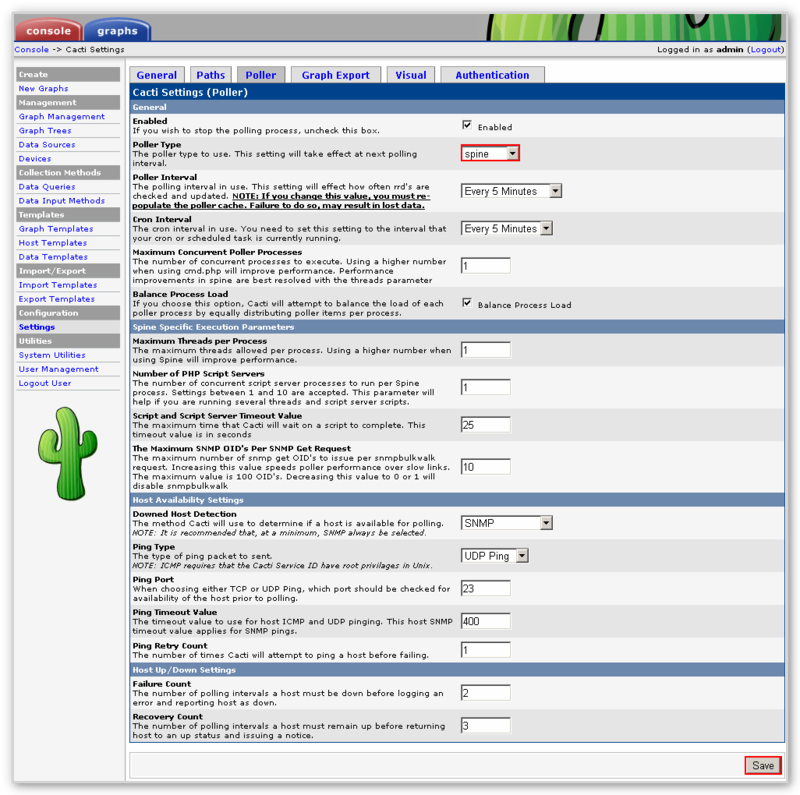Click the Script Server Timeout Value field
This screenshot has width=800, height=795.
486,425
